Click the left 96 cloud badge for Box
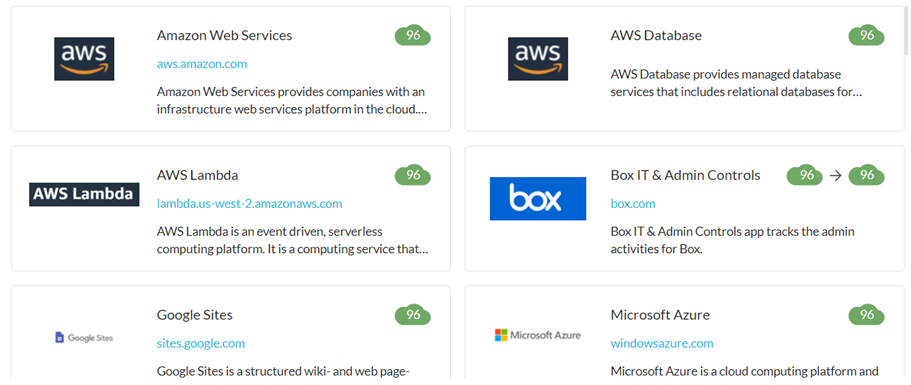This screenshot has height=385, width=911. pyautogui.click(x=805, y=175)
